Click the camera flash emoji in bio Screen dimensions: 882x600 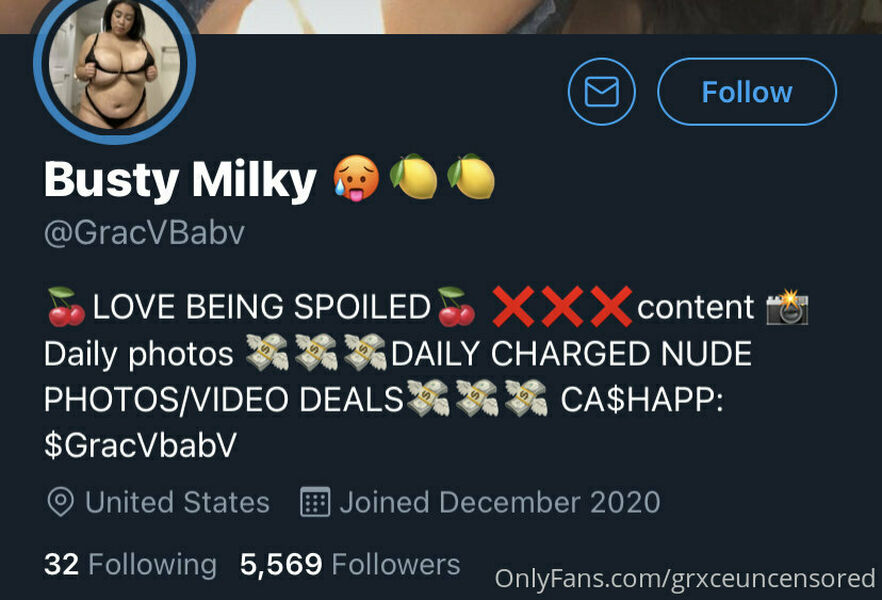click(x=788, y=307)
